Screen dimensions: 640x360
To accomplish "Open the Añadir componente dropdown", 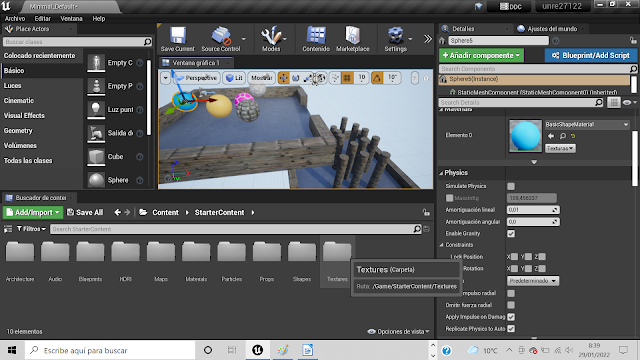I will pos(481,55).
